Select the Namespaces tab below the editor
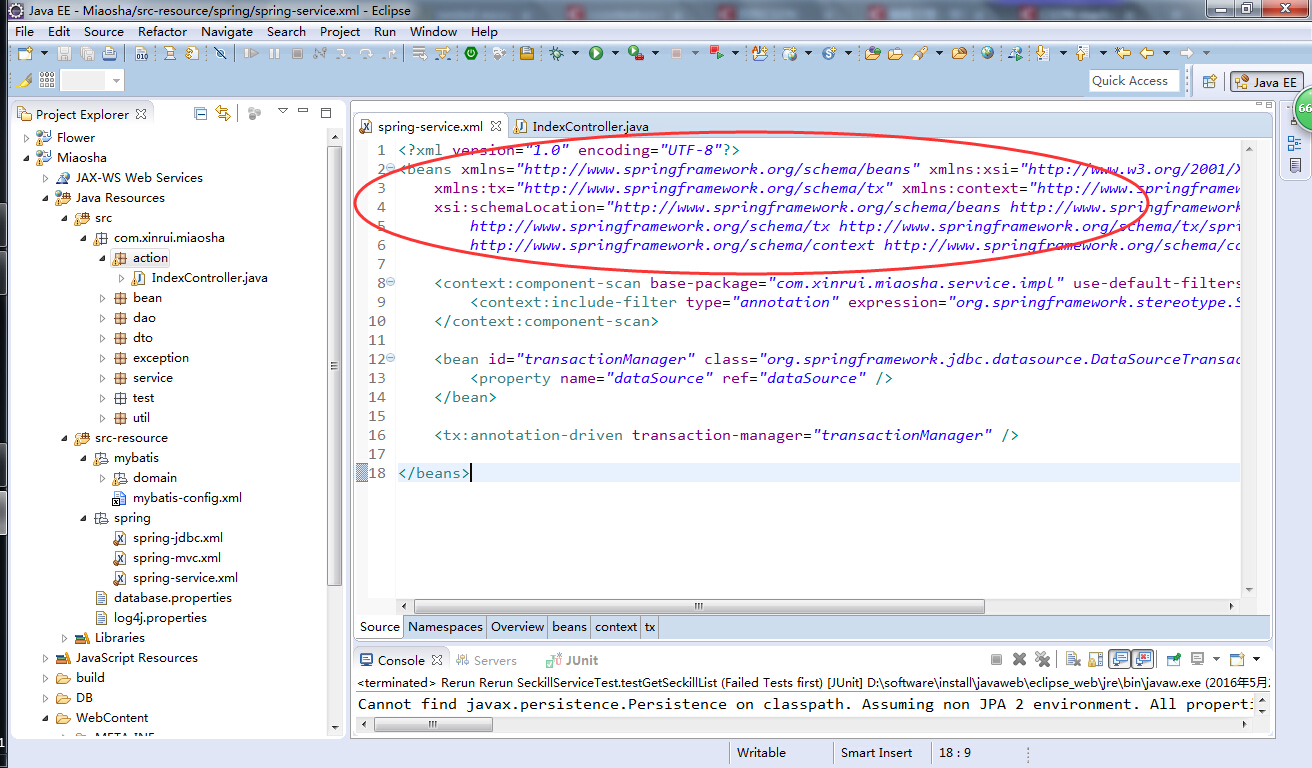1312x768 pixels. click(x=444, y=627)
